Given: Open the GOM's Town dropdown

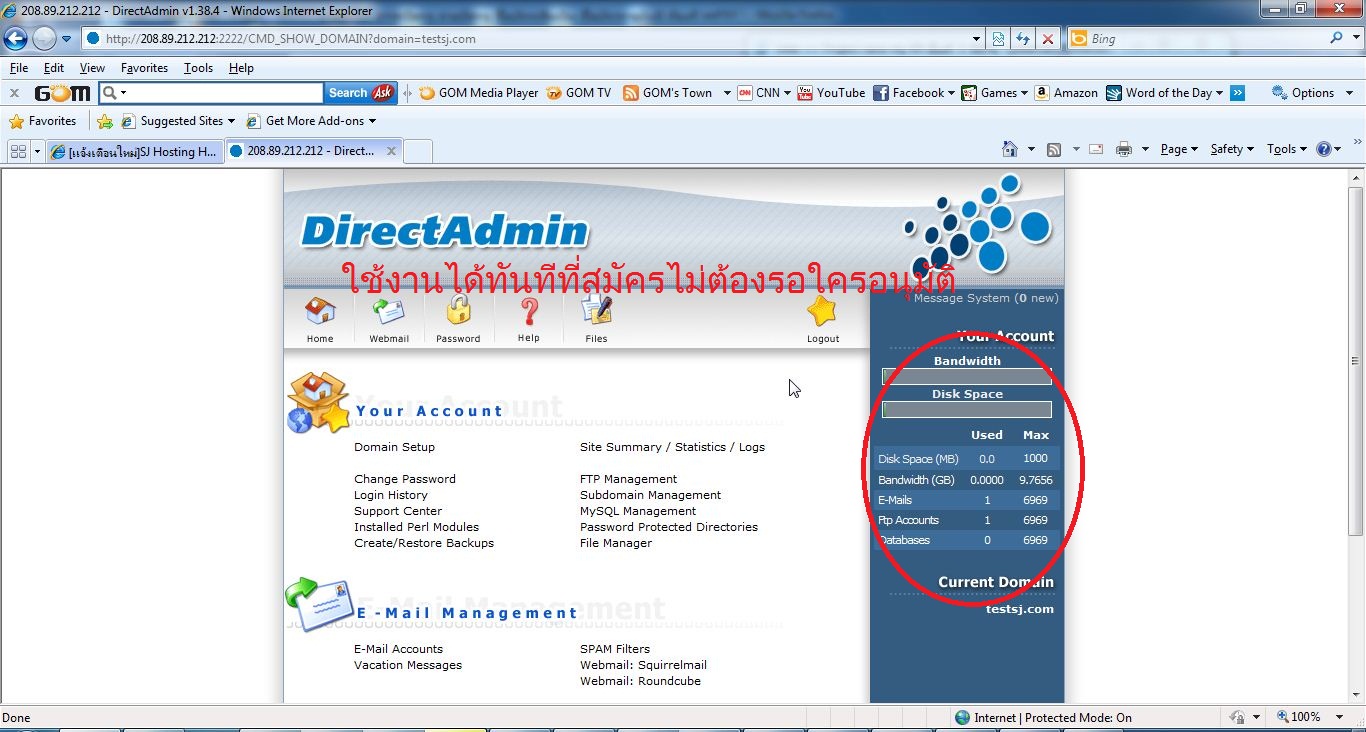Looking at the screenshot, I should pyautogui.click(x=727, y=93).
